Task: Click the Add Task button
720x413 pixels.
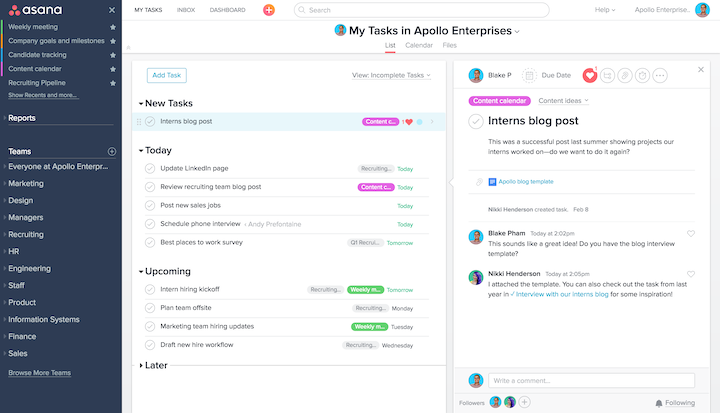Action: pos(166,75)
